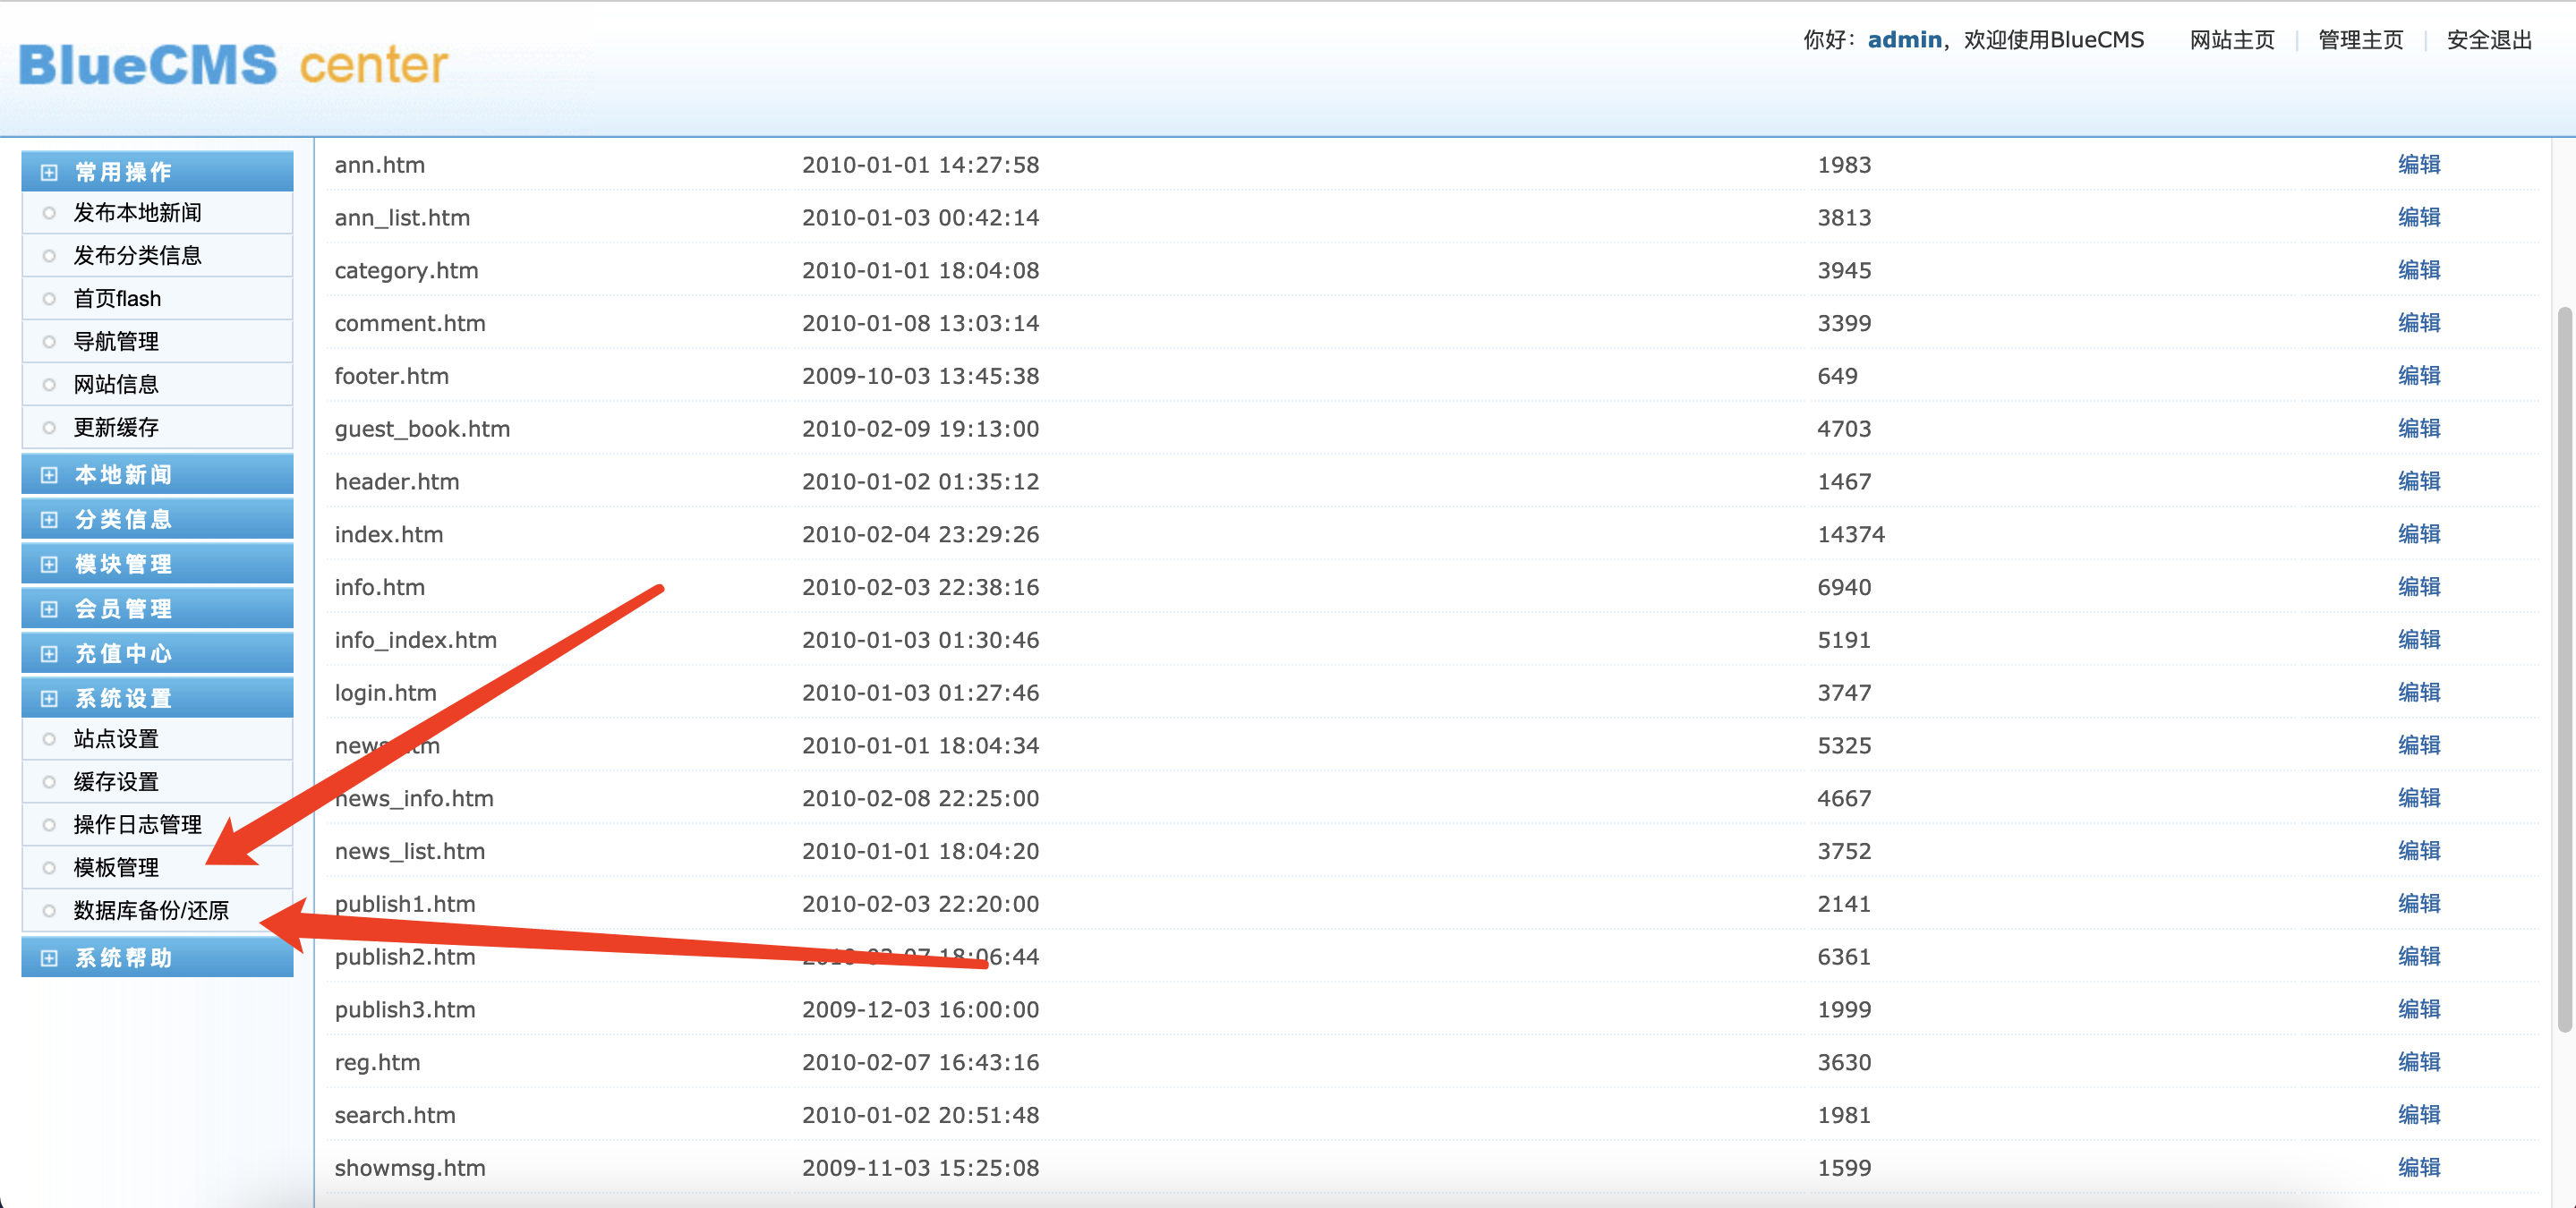Expand the 系统帮助 menu section
Screen dimensions: 2576x1208
click(x=124, y=958)
